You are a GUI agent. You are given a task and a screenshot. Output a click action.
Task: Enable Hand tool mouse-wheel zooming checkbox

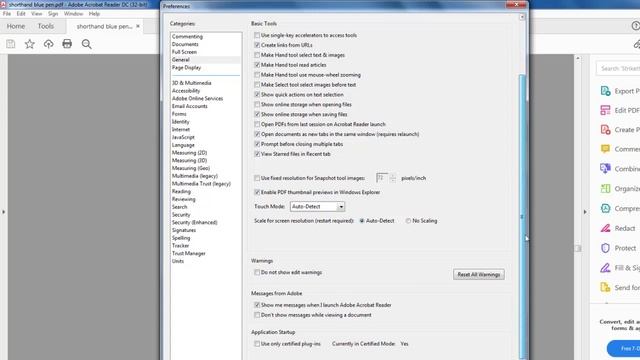(x=257, y=75)
